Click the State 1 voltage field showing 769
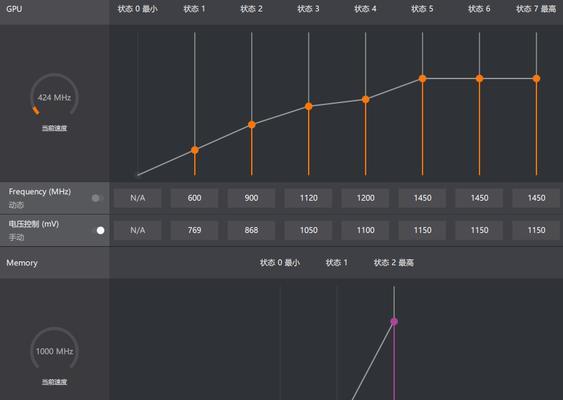 (194, 230)
